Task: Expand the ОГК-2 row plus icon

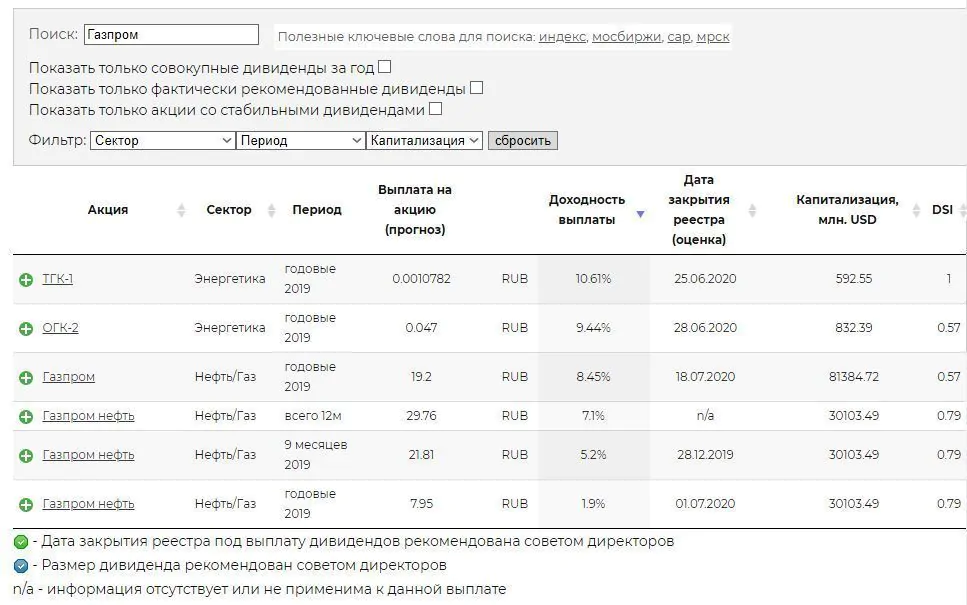Action: 26,329
